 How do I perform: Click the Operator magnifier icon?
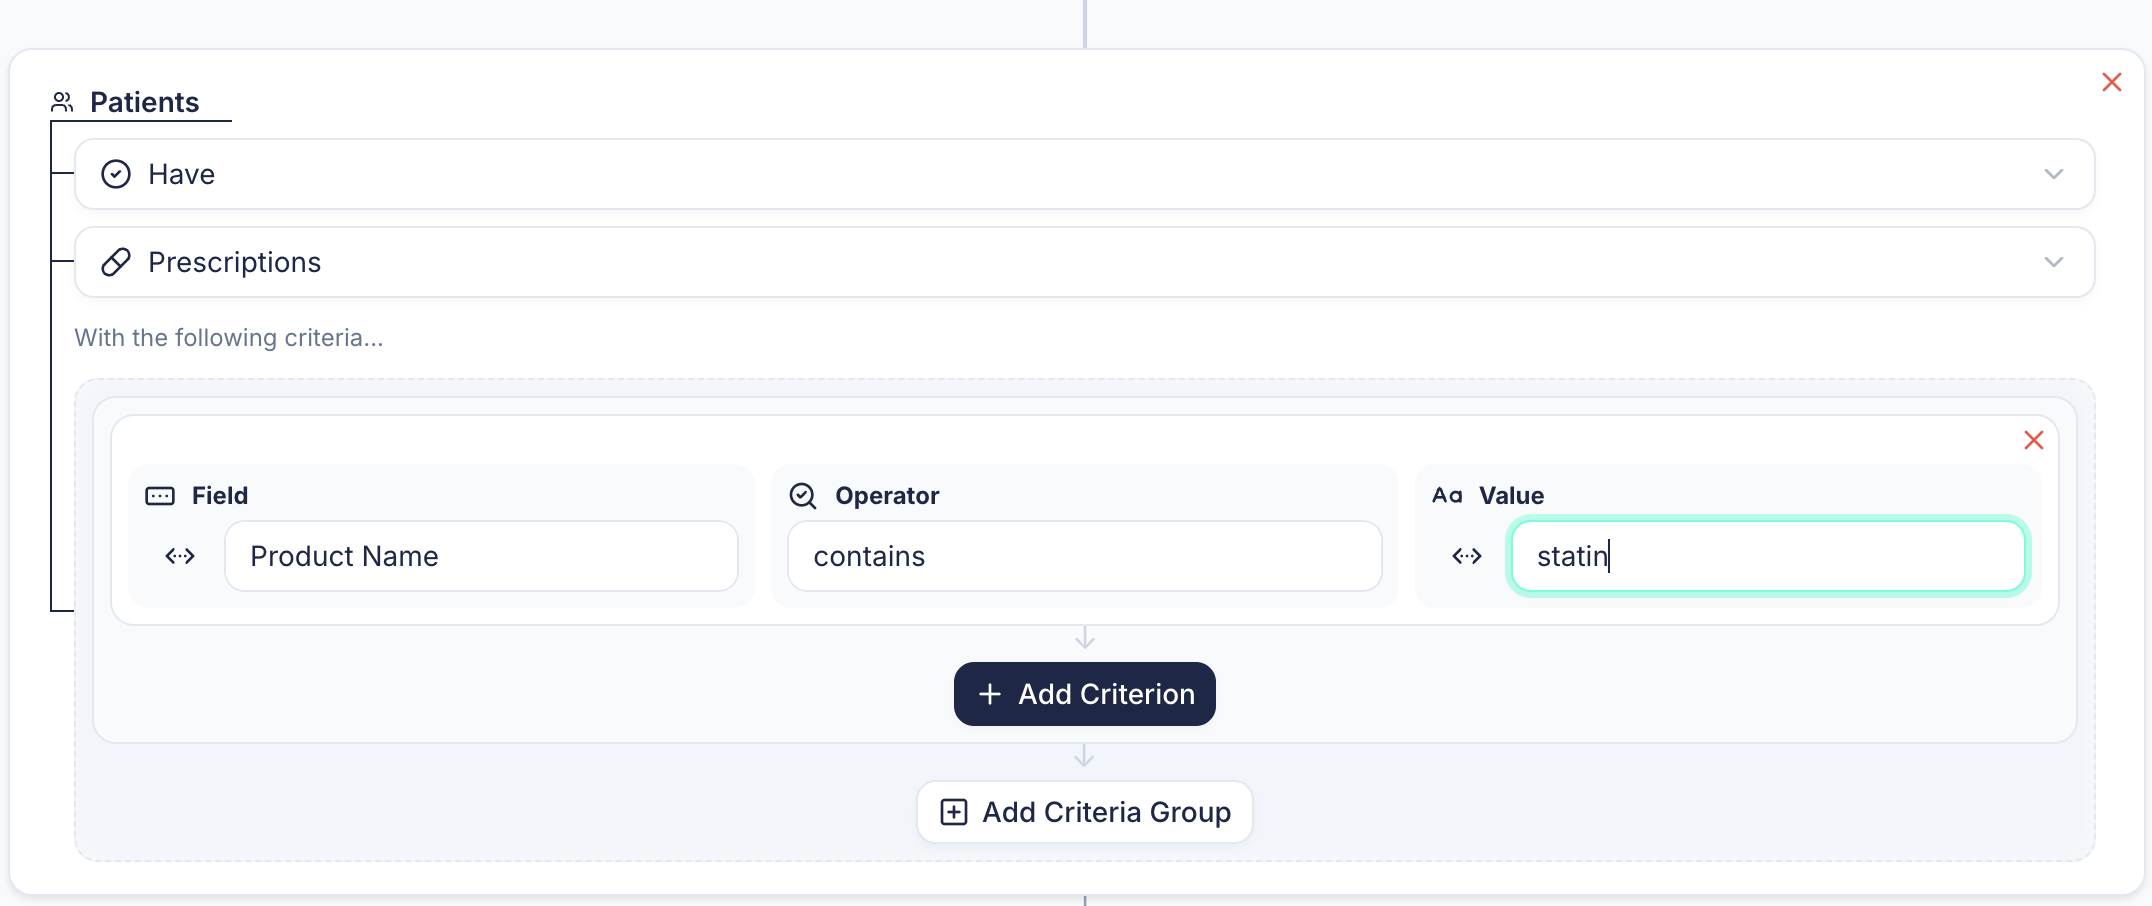[x=803, y=496]
